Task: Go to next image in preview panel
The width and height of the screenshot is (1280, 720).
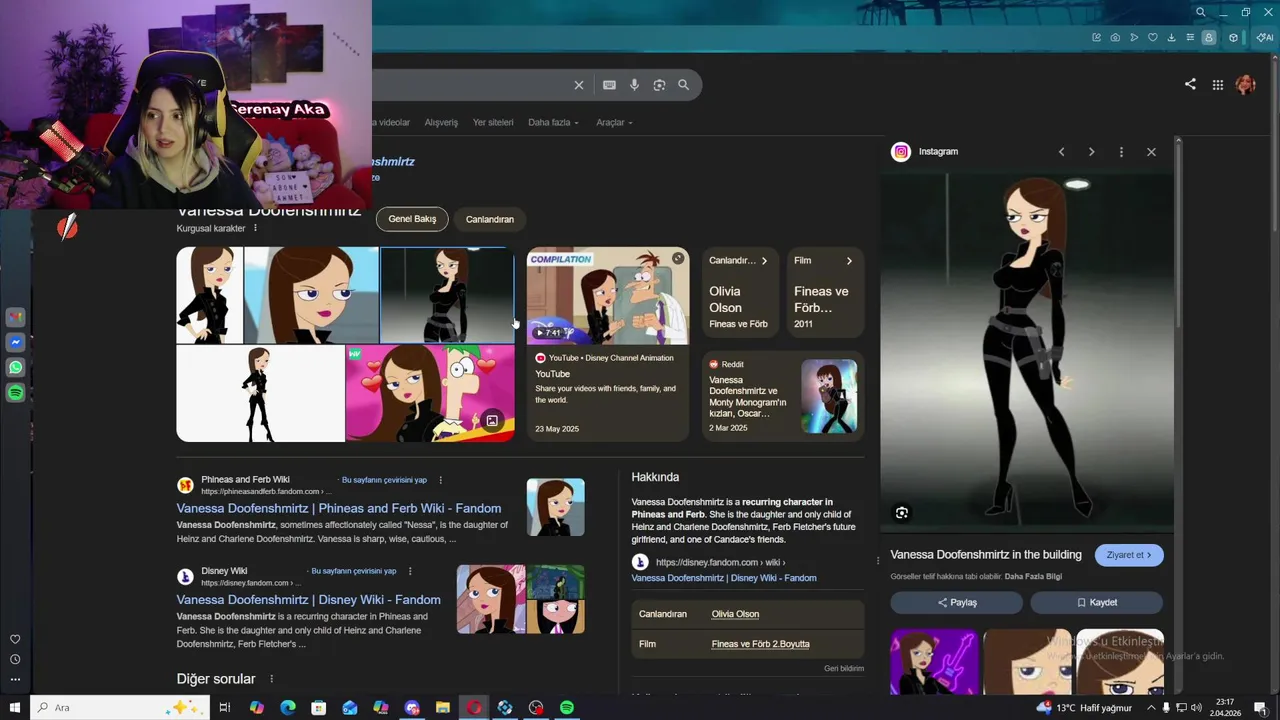Action: [x=1091, y=152]
